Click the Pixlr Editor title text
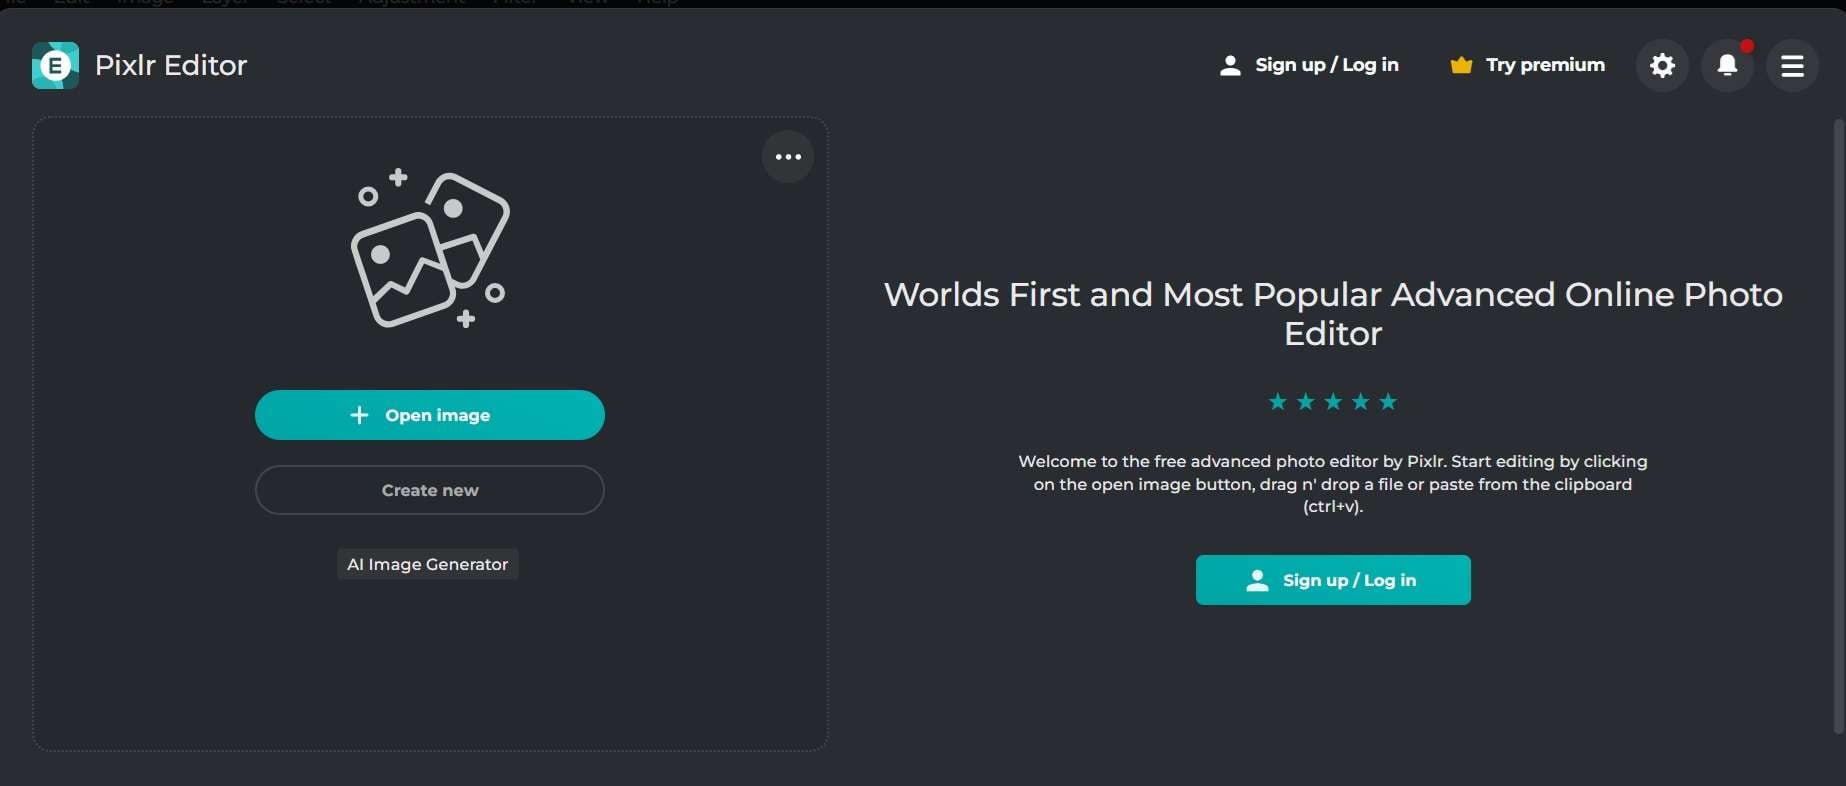The height and width of the screenshot is (786, 1846). pyautogui.click(x=171, y=66)
